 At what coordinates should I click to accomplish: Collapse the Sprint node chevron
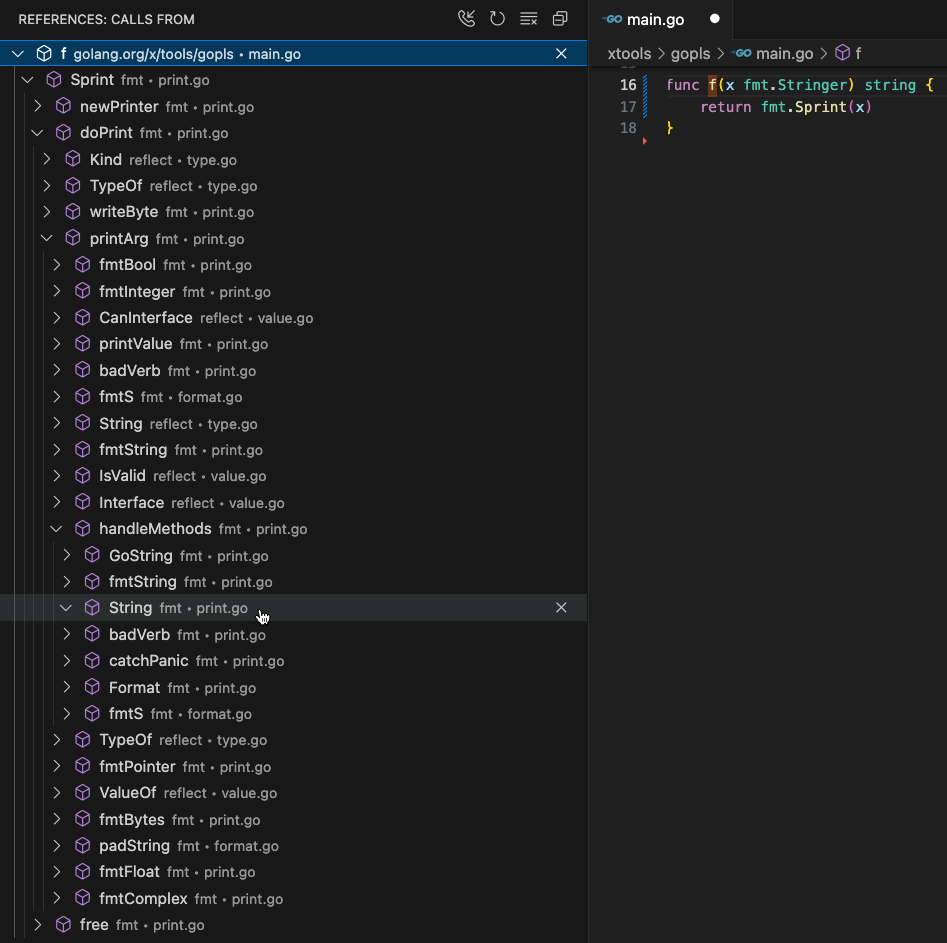coord(28,80)
